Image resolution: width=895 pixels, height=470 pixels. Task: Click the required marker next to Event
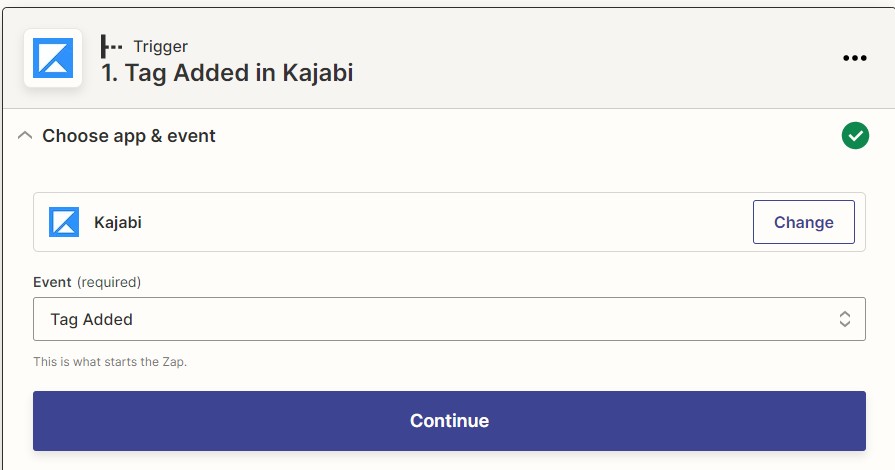[109, 282]
